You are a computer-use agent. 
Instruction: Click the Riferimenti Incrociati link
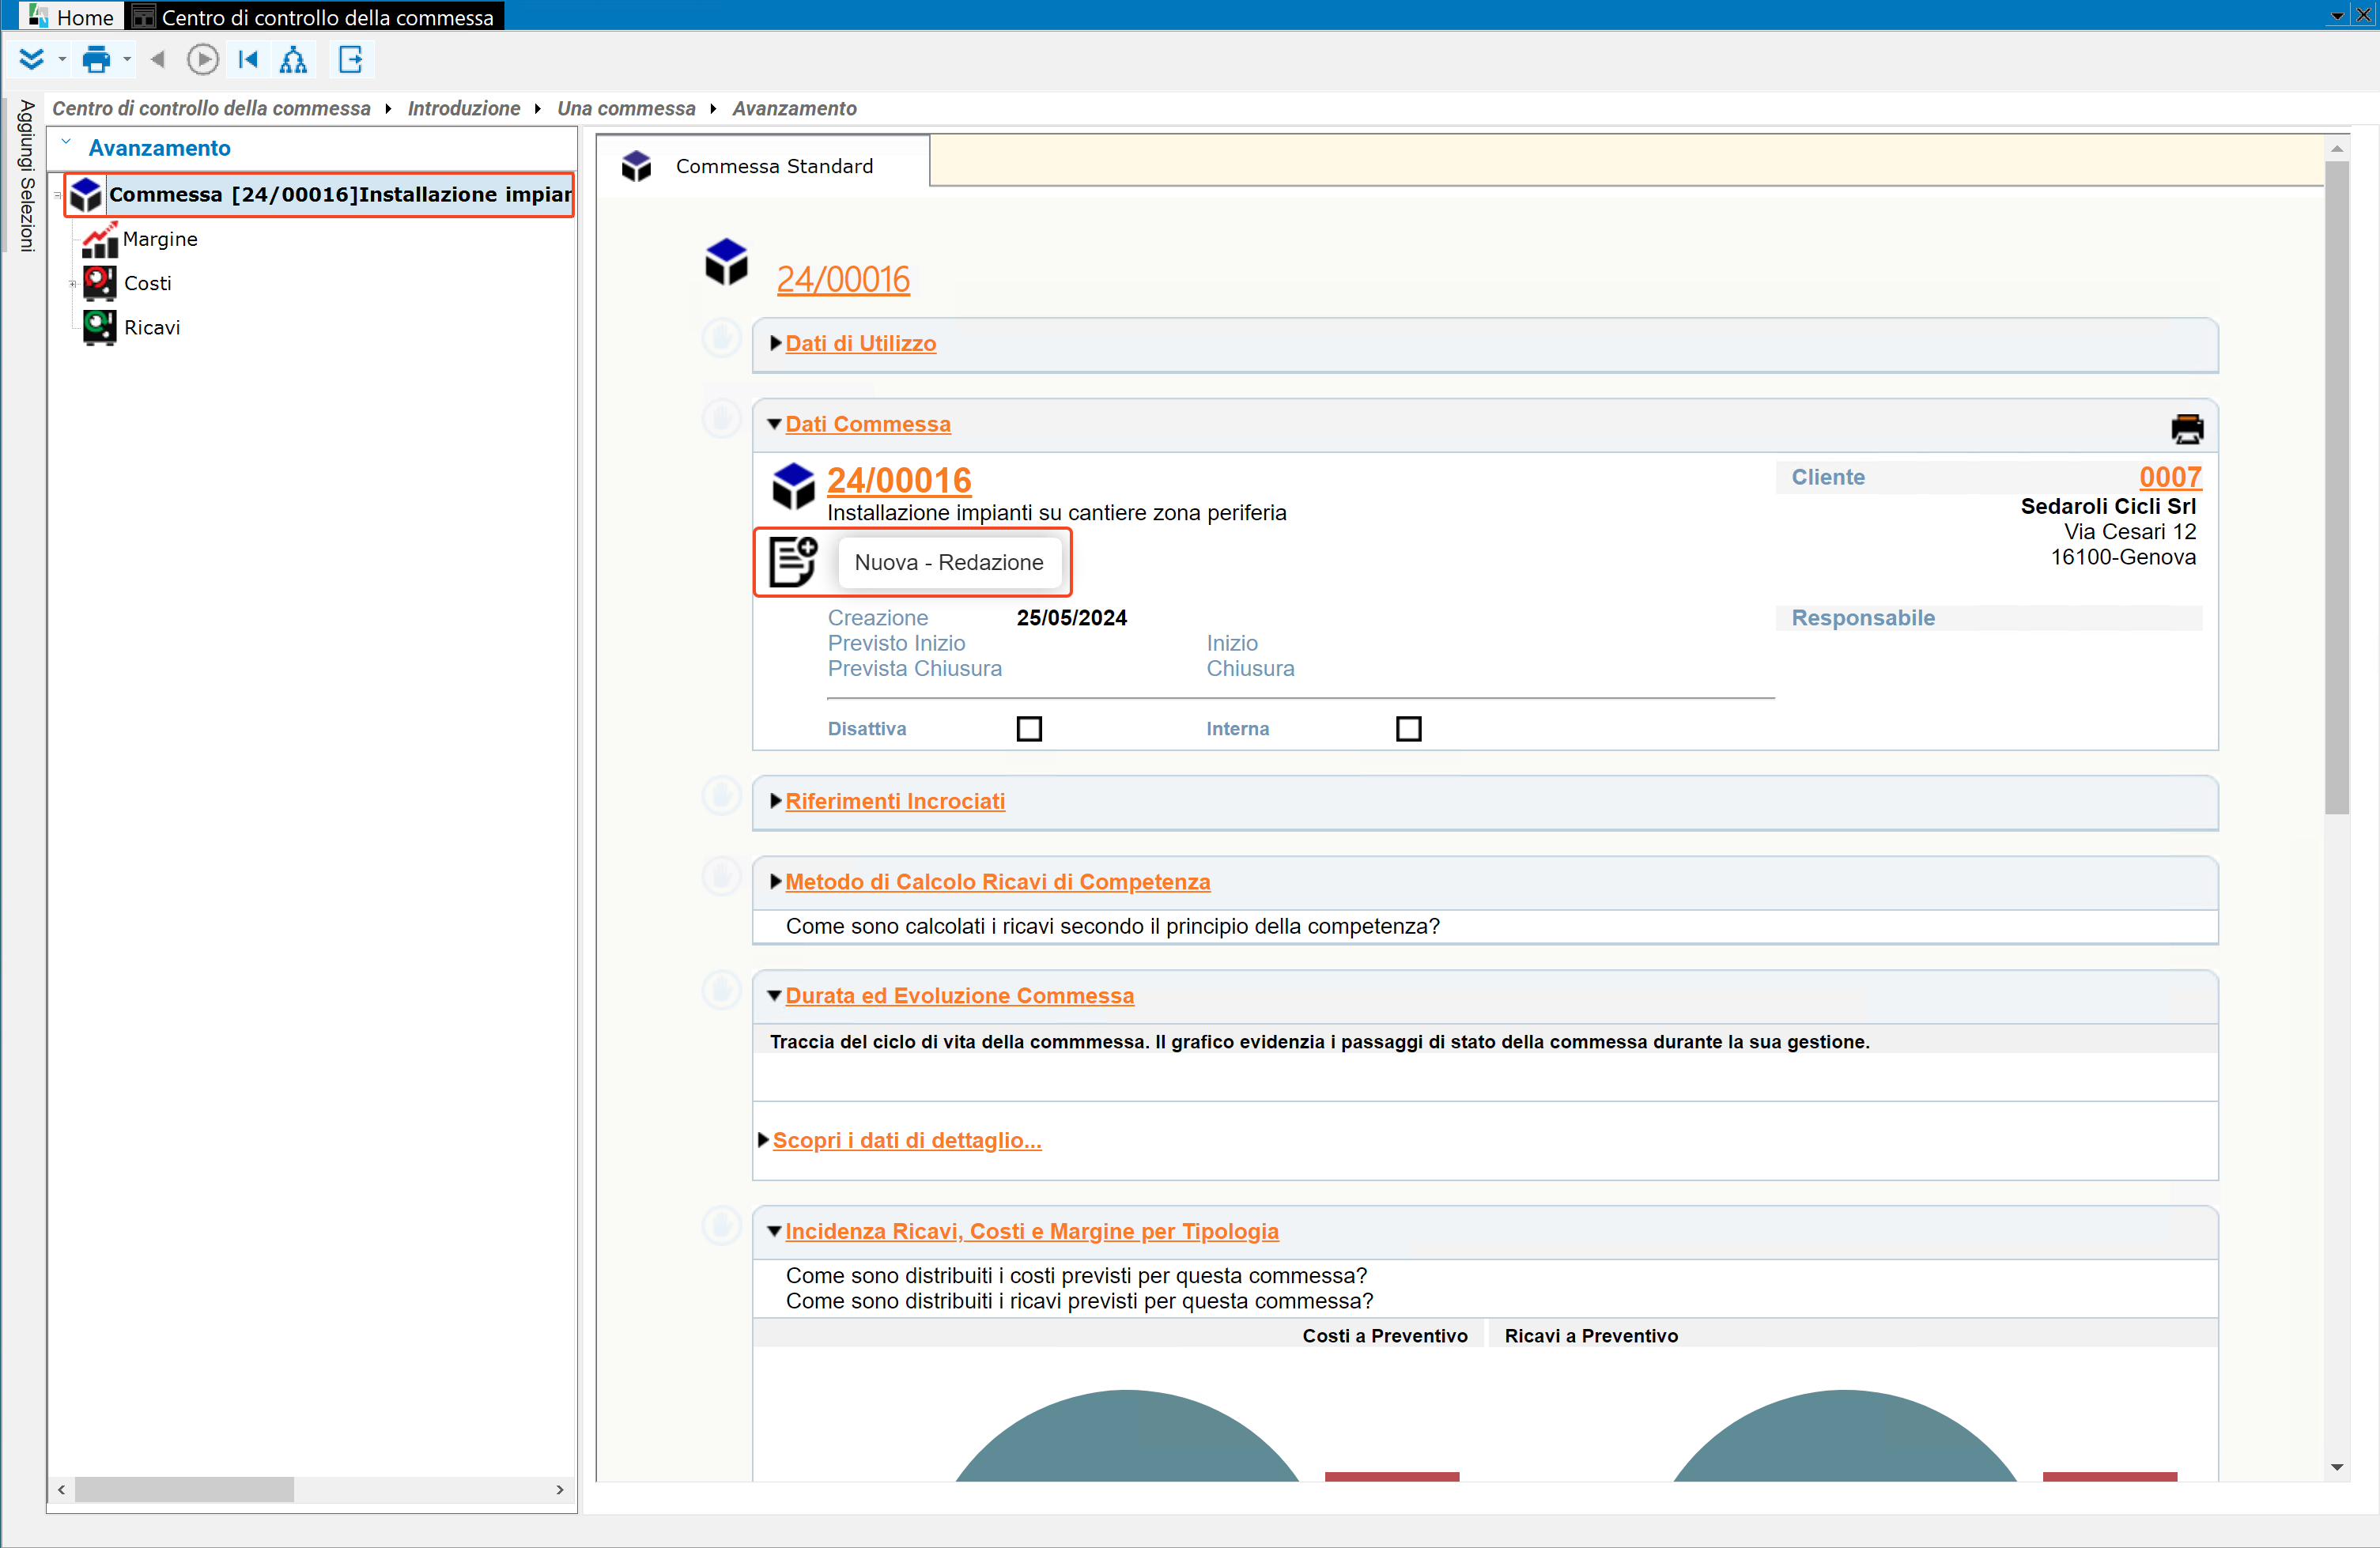click(895, 801)
